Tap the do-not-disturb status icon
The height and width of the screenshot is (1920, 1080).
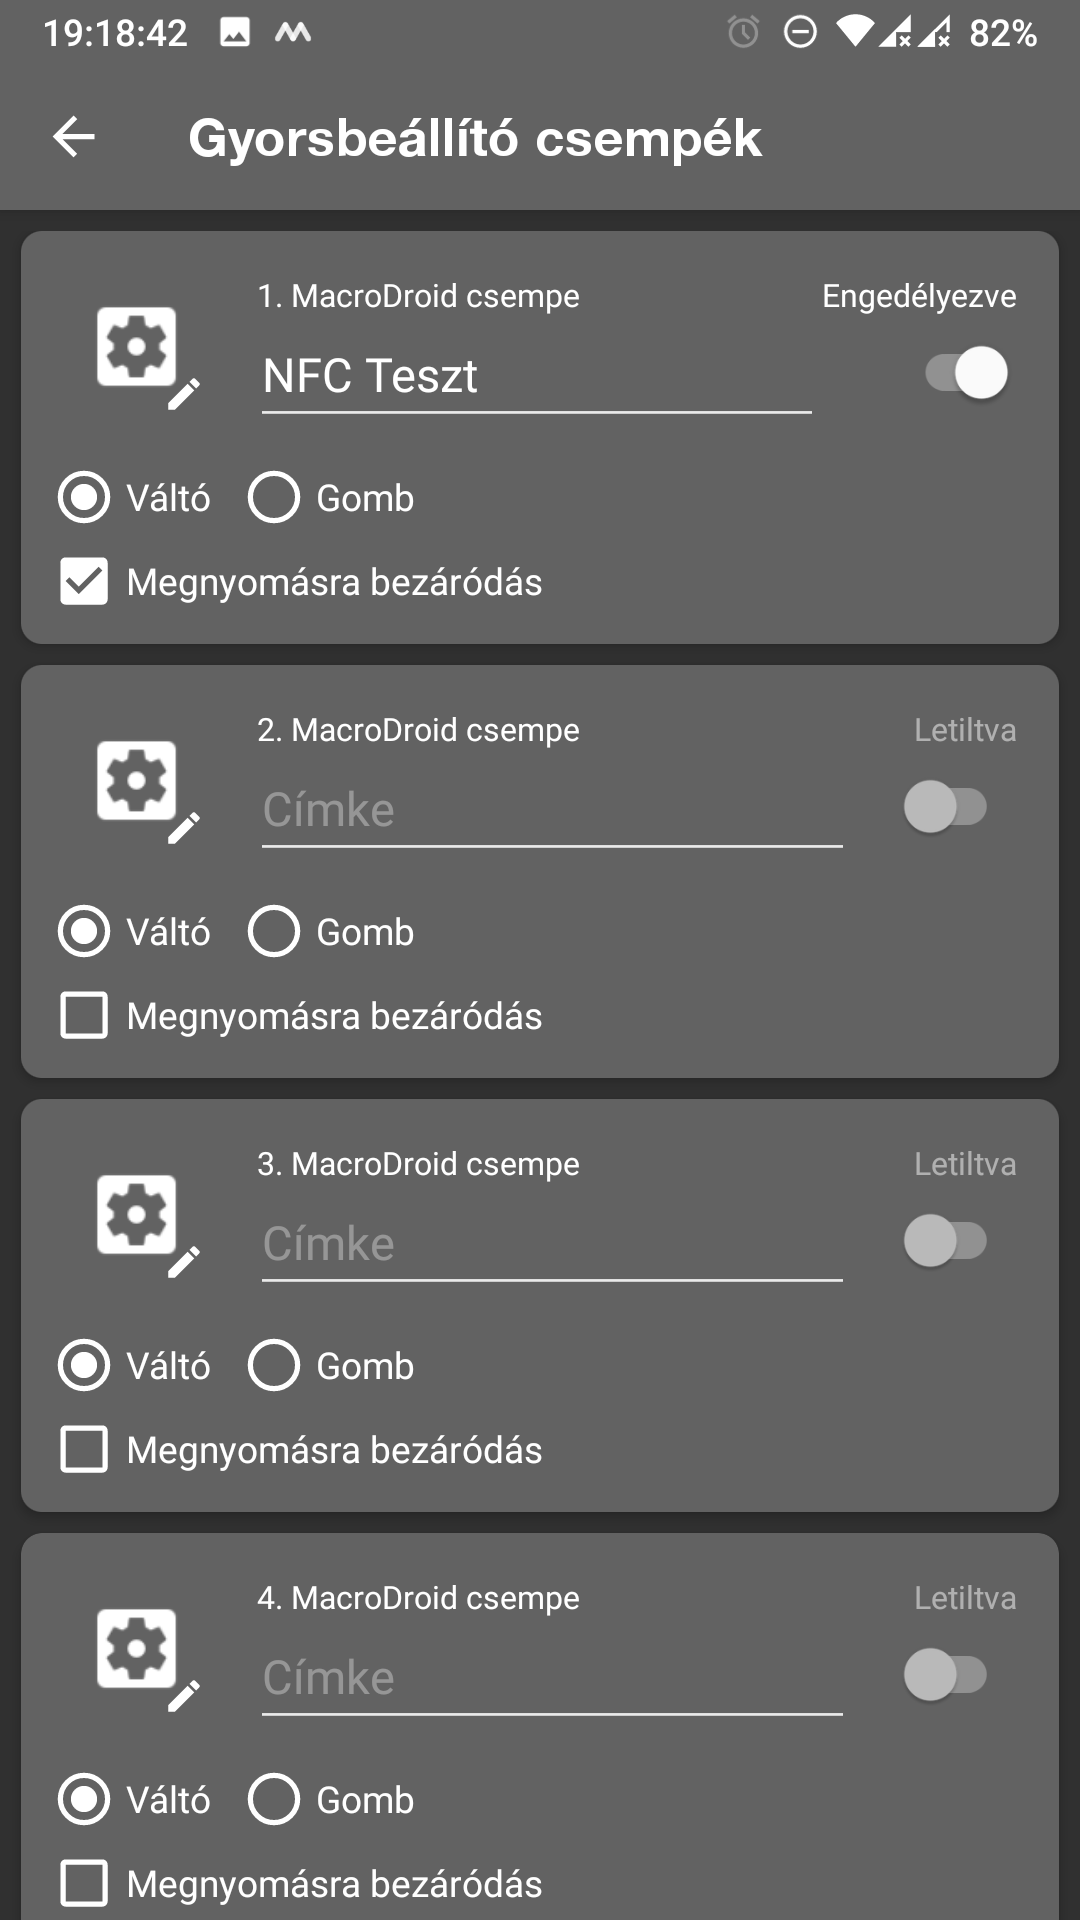tap(800, 33)
